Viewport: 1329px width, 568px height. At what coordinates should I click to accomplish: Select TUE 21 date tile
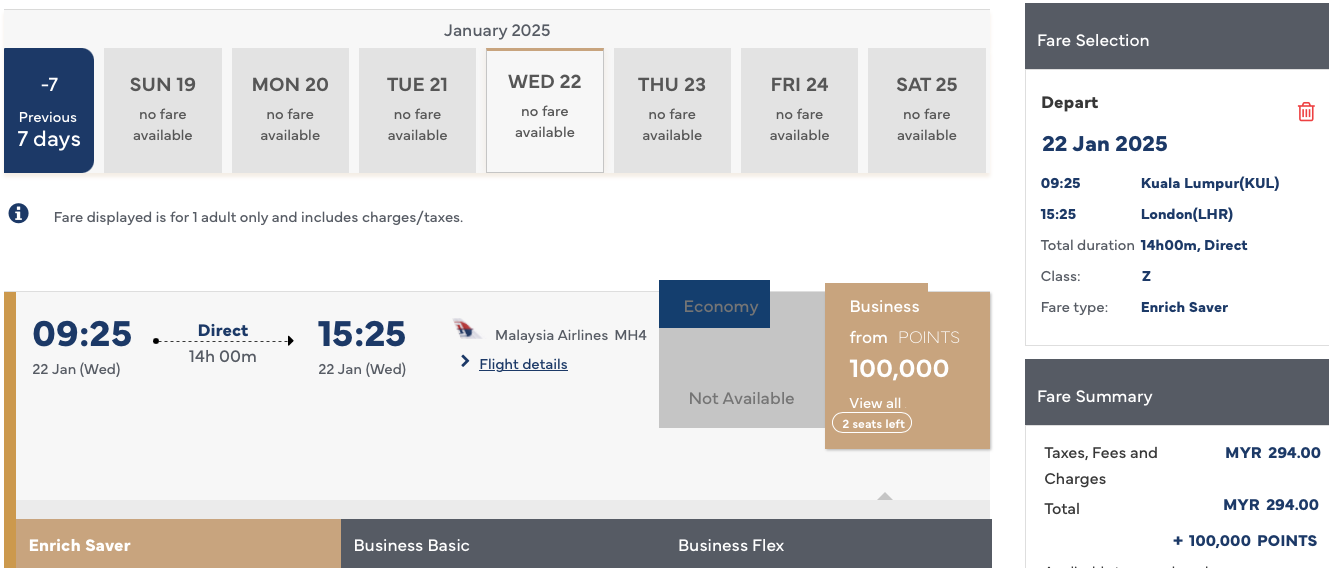coord(418,110)
